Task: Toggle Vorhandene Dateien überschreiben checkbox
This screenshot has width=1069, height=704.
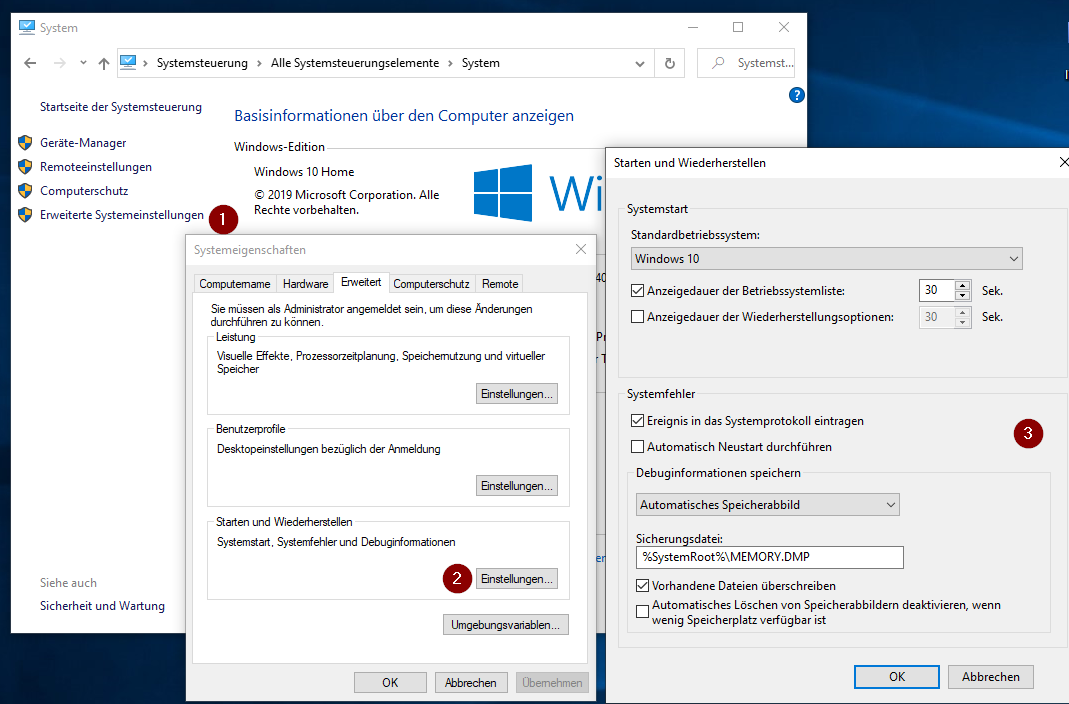Action: coord(642,585)
